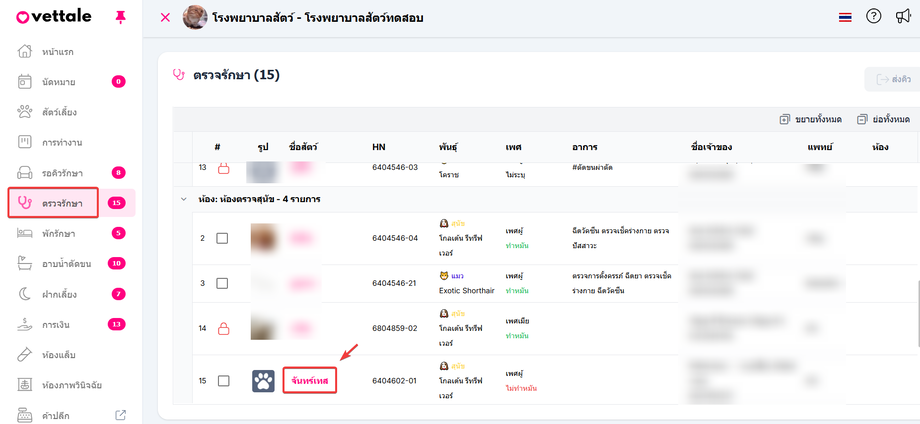Click the แพทย์ column header
This screenshot has height=424, width=920.
point(820,147)
